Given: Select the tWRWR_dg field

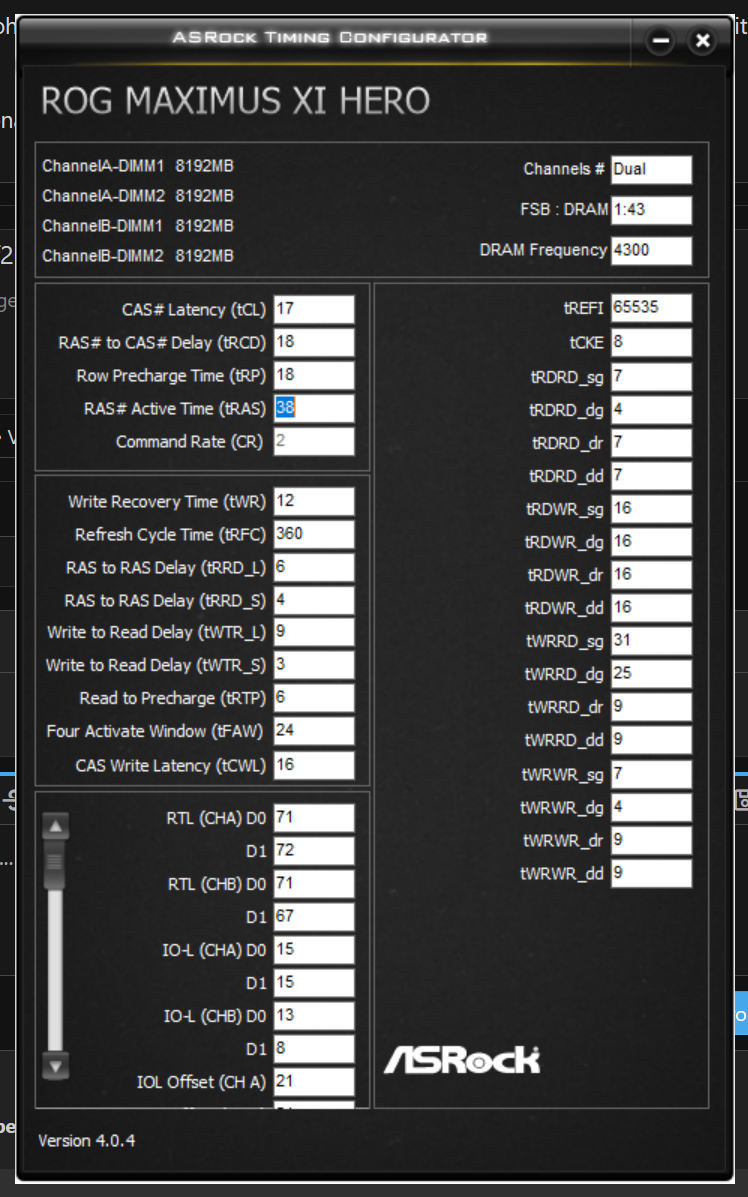Looking at the screenshot, I should (x=651, y=807).
